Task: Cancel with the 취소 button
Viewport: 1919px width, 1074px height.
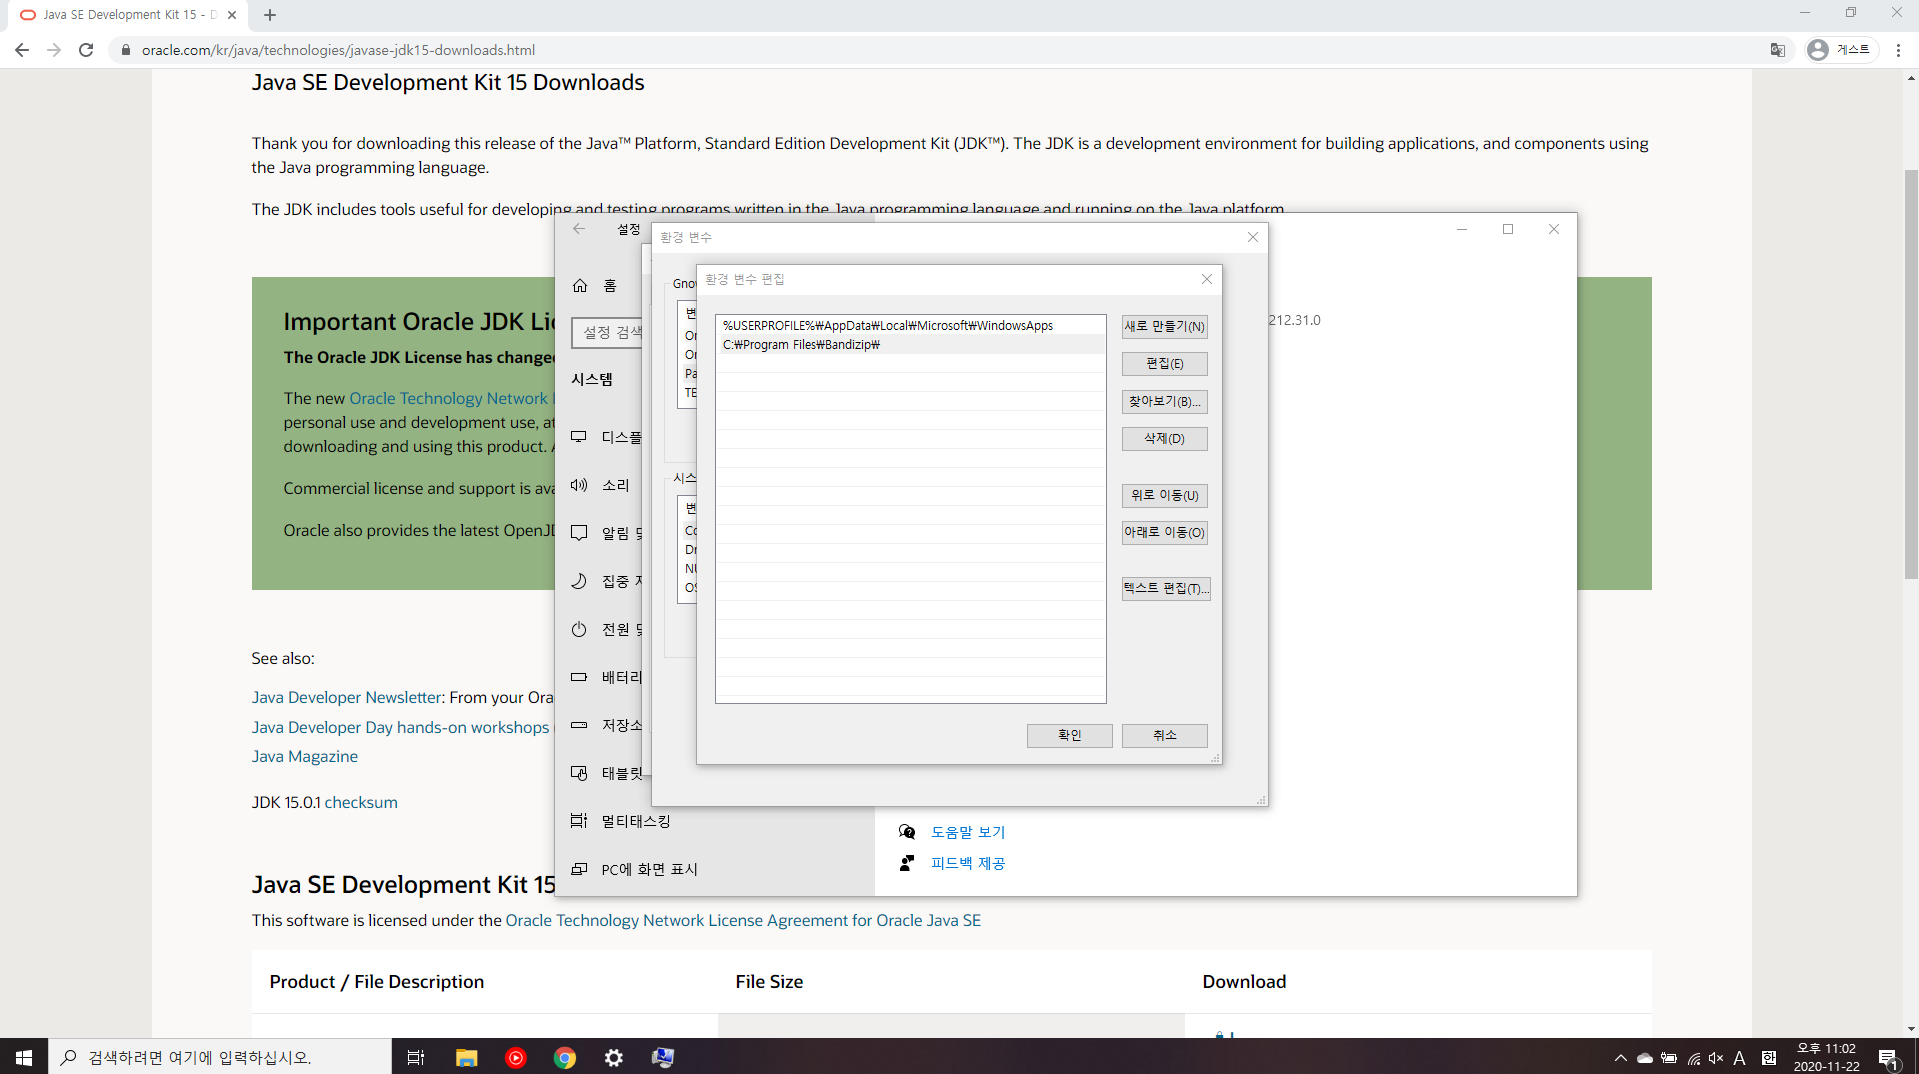Action: (x=1164, y=736)
